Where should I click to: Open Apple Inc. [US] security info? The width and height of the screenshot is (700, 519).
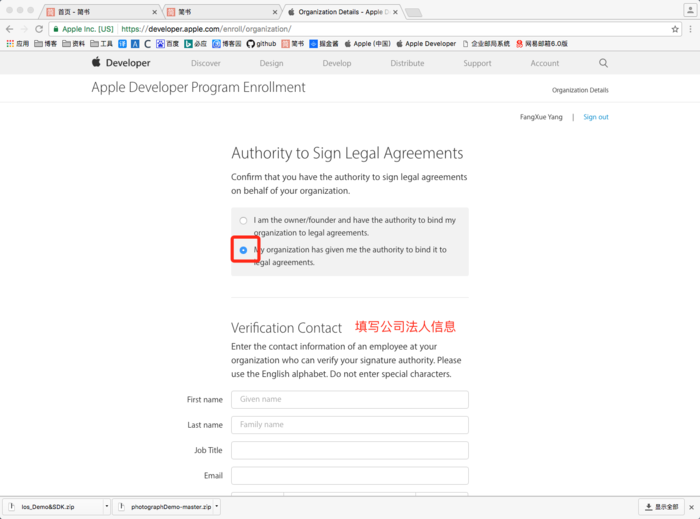click(83, 29)
